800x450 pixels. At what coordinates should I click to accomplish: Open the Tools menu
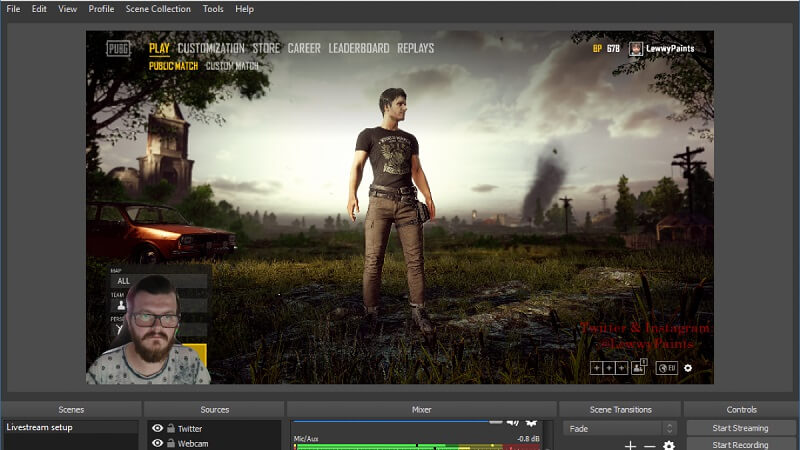coord(213,9)
